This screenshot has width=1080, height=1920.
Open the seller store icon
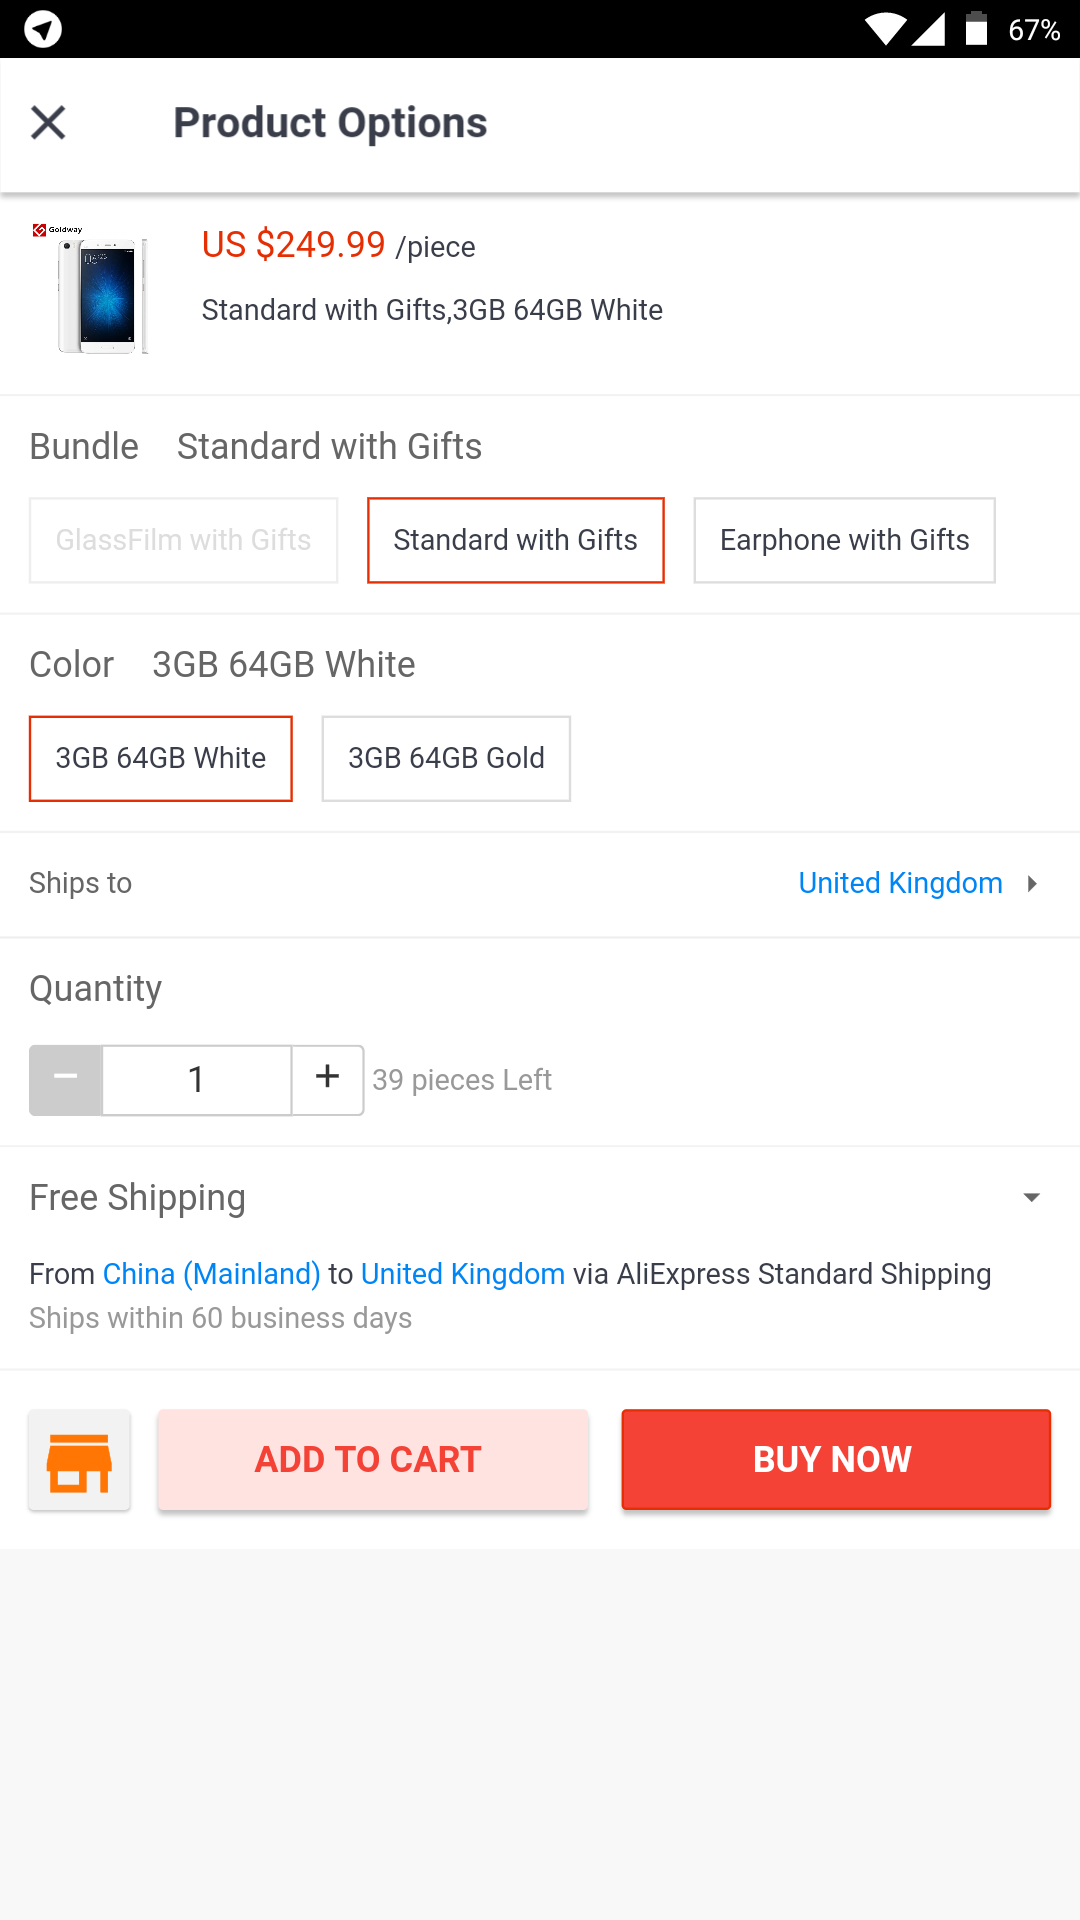coord(80,1460)
